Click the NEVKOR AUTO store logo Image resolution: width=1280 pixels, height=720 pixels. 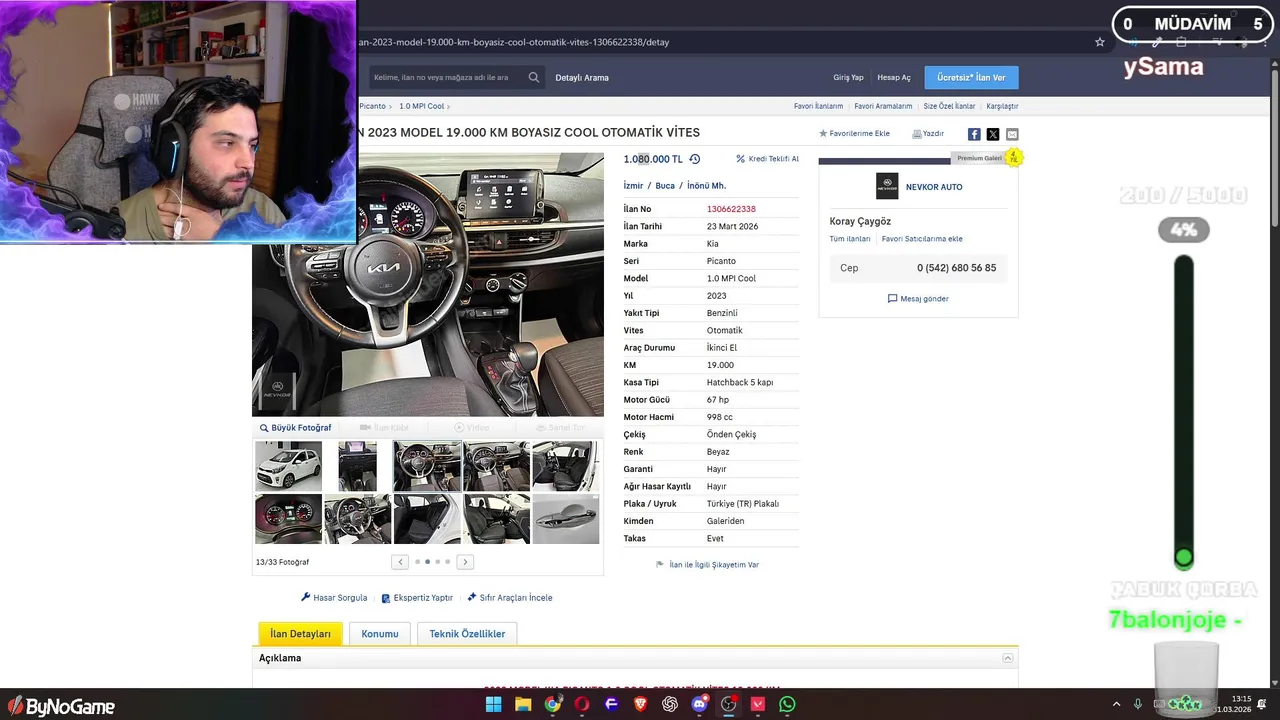tap(887, 186)
